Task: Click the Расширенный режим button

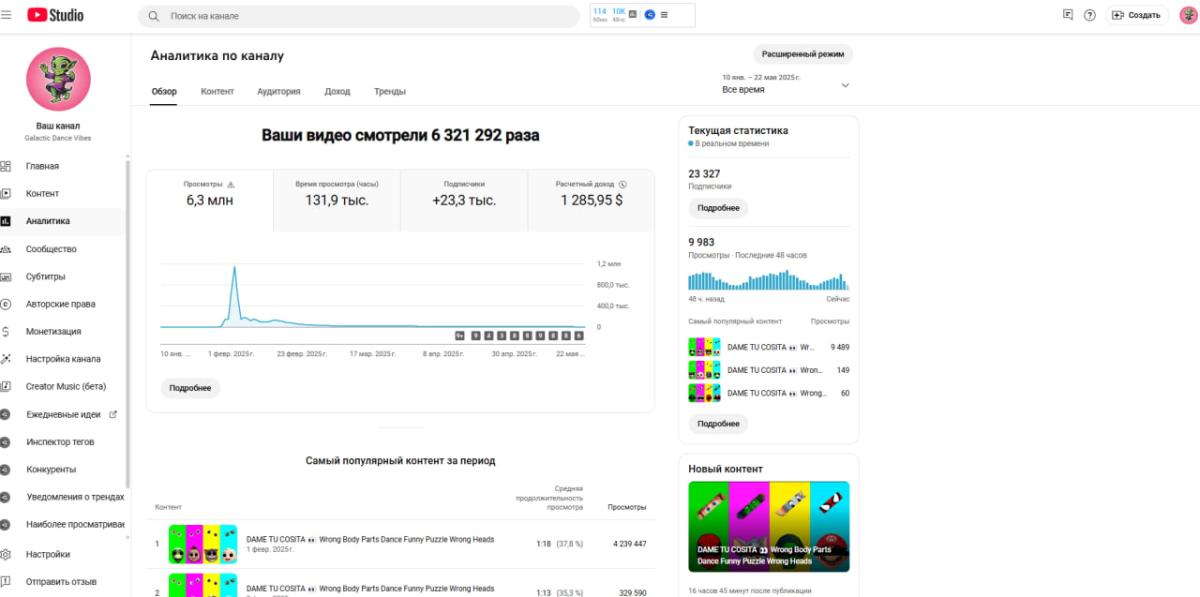Action: tap(803, 54)
